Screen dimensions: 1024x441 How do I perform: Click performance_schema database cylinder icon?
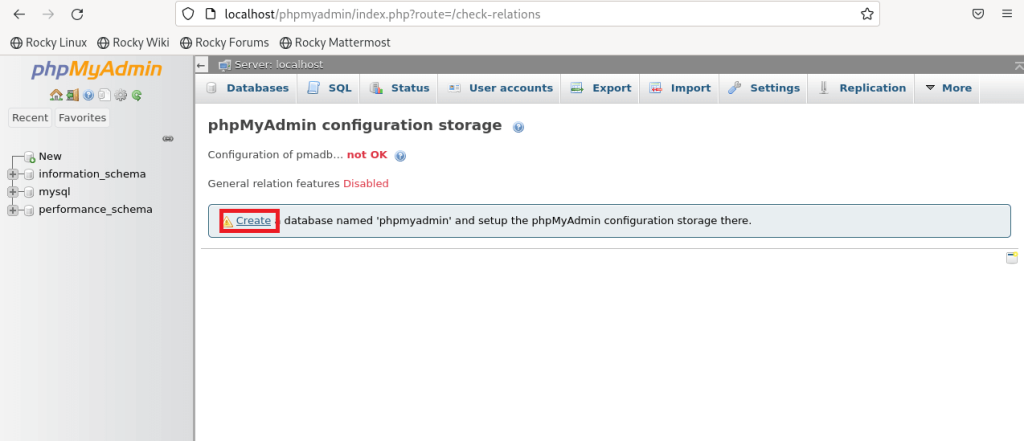tap(29, 210)
